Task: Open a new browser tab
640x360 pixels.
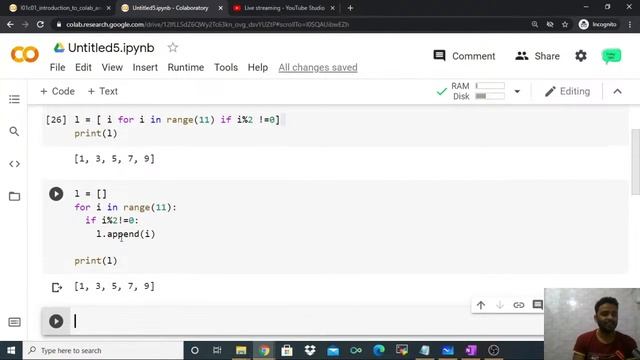Action: pyautogui.click(x=350, y=8)
